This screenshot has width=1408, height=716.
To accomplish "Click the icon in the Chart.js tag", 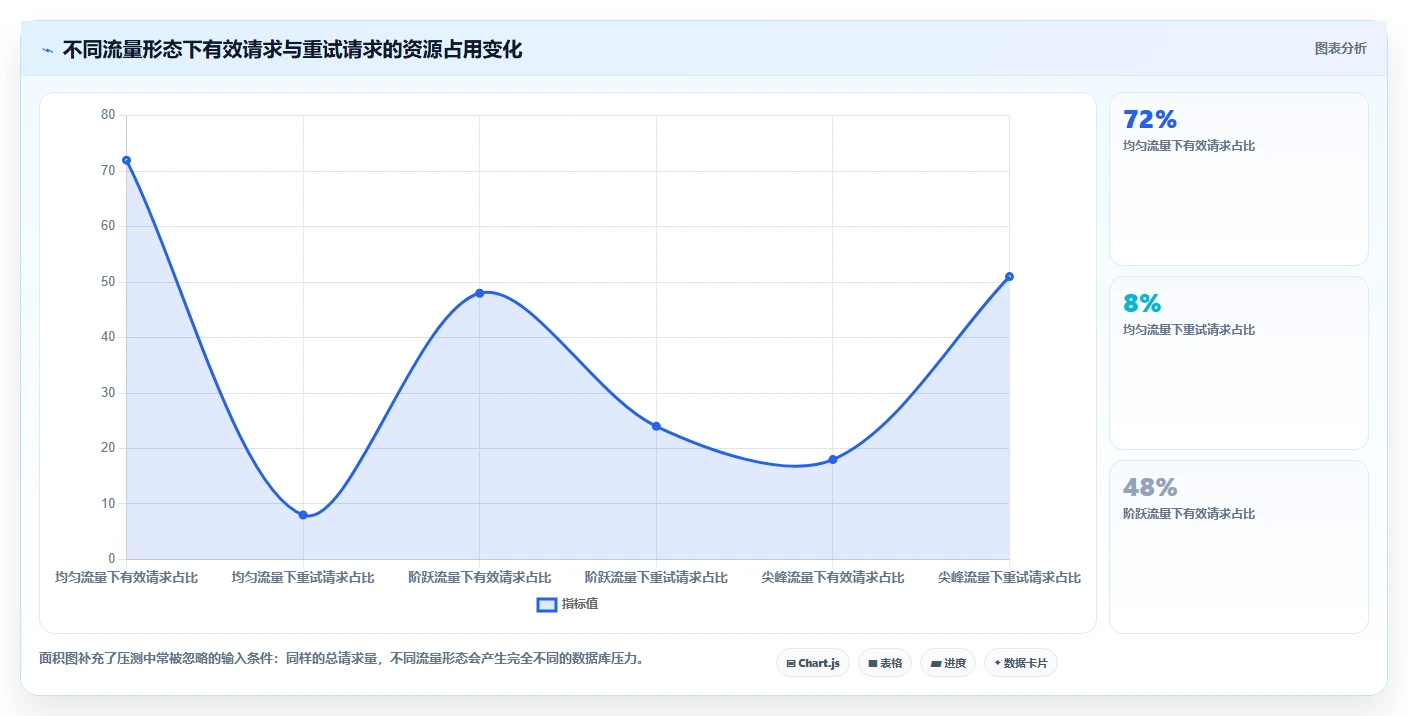I will (x=791, y=663).
